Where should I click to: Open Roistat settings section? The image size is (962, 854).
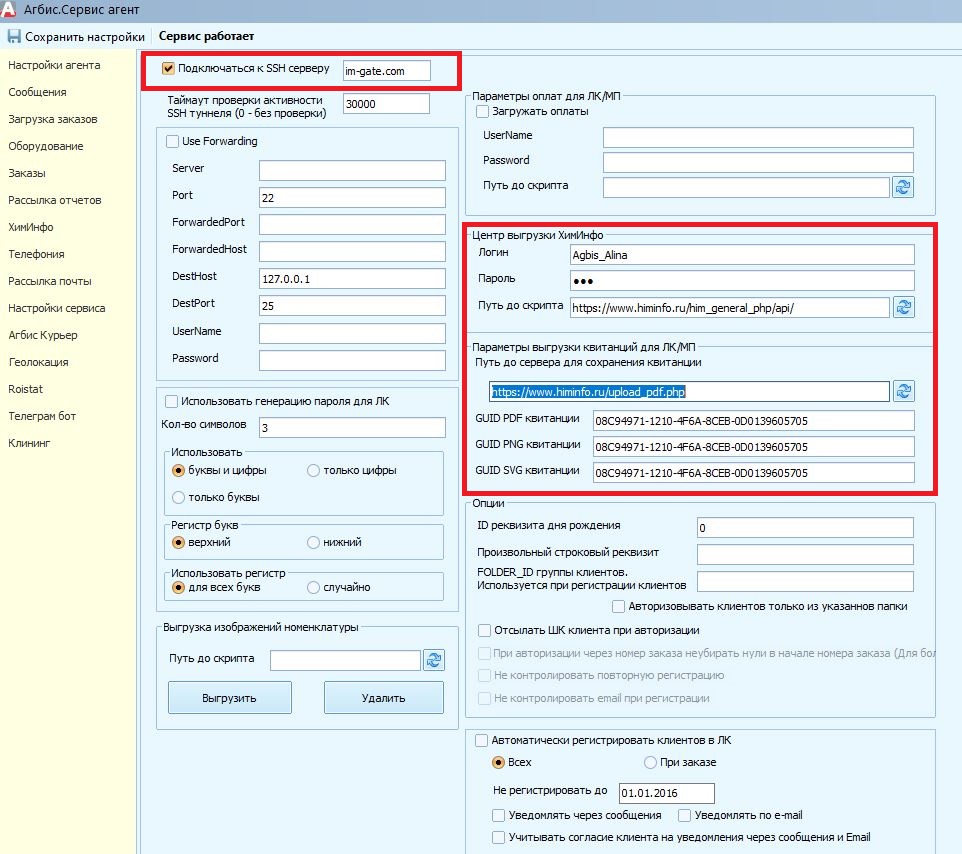26,389
